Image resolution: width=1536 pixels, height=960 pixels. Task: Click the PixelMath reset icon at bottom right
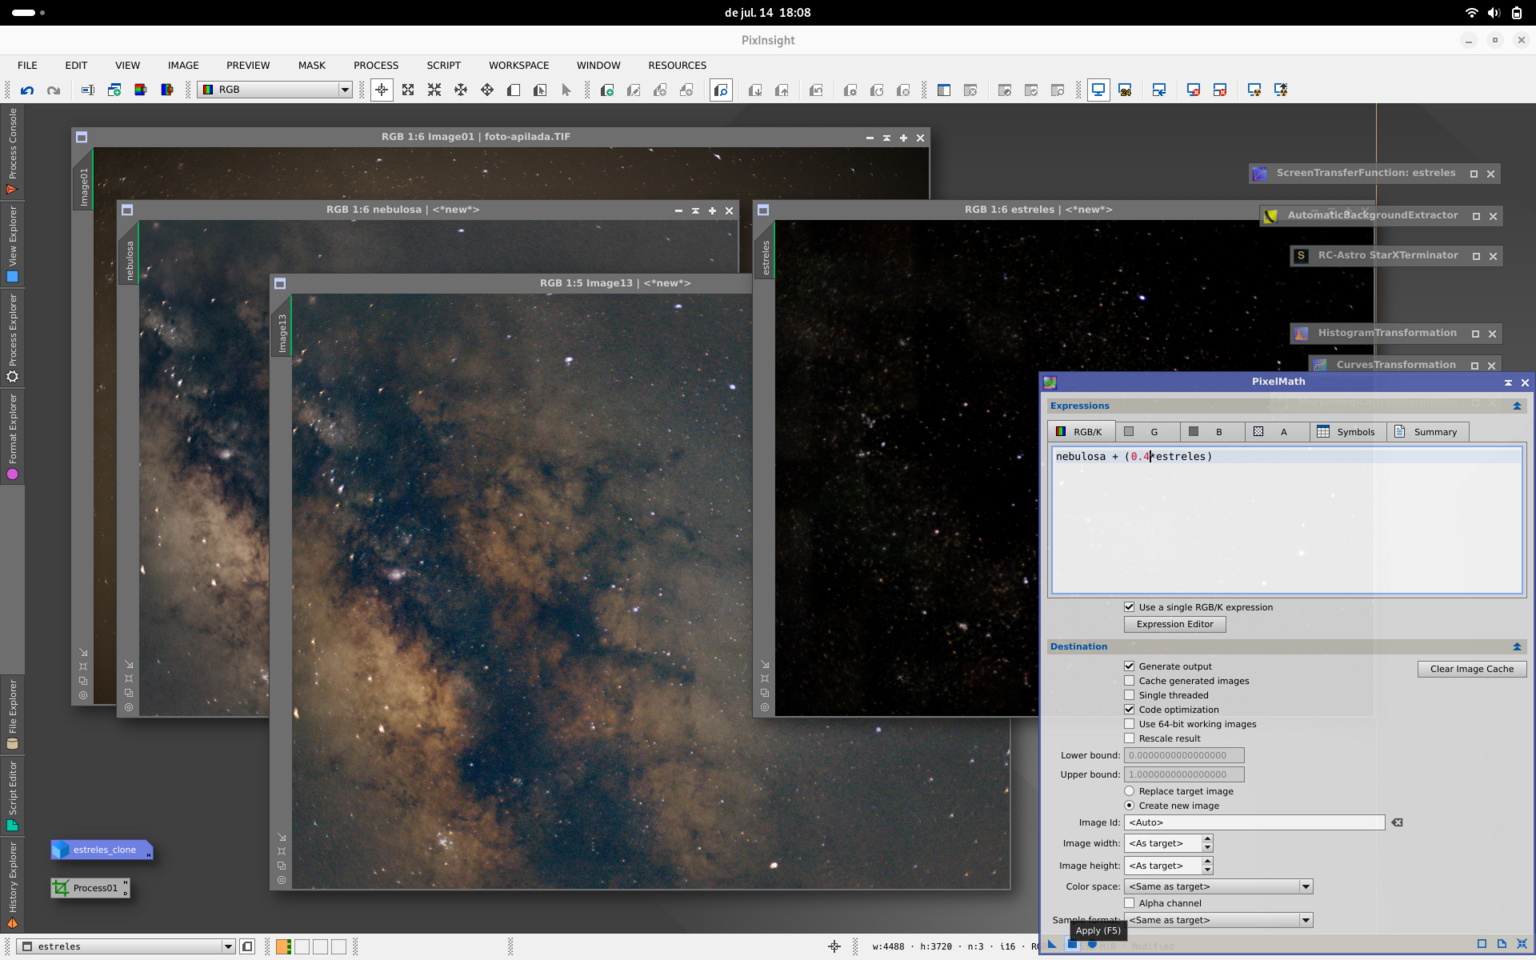[x=1522, y=944]
